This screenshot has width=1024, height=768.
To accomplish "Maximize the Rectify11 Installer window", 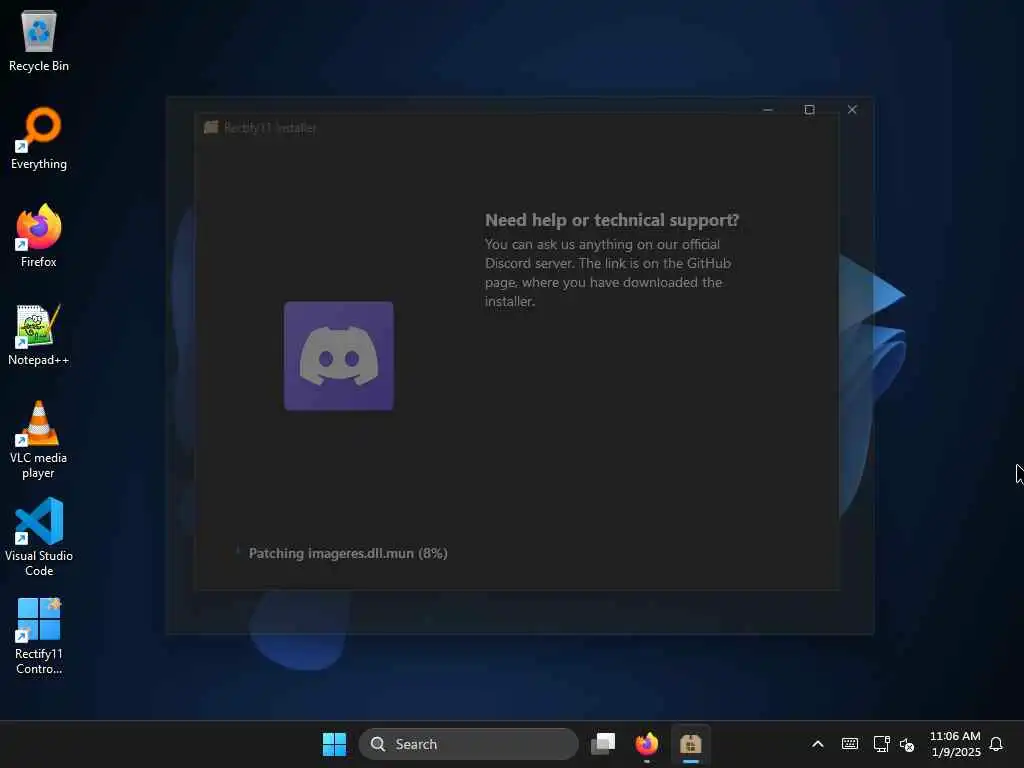I will point(809,110).
